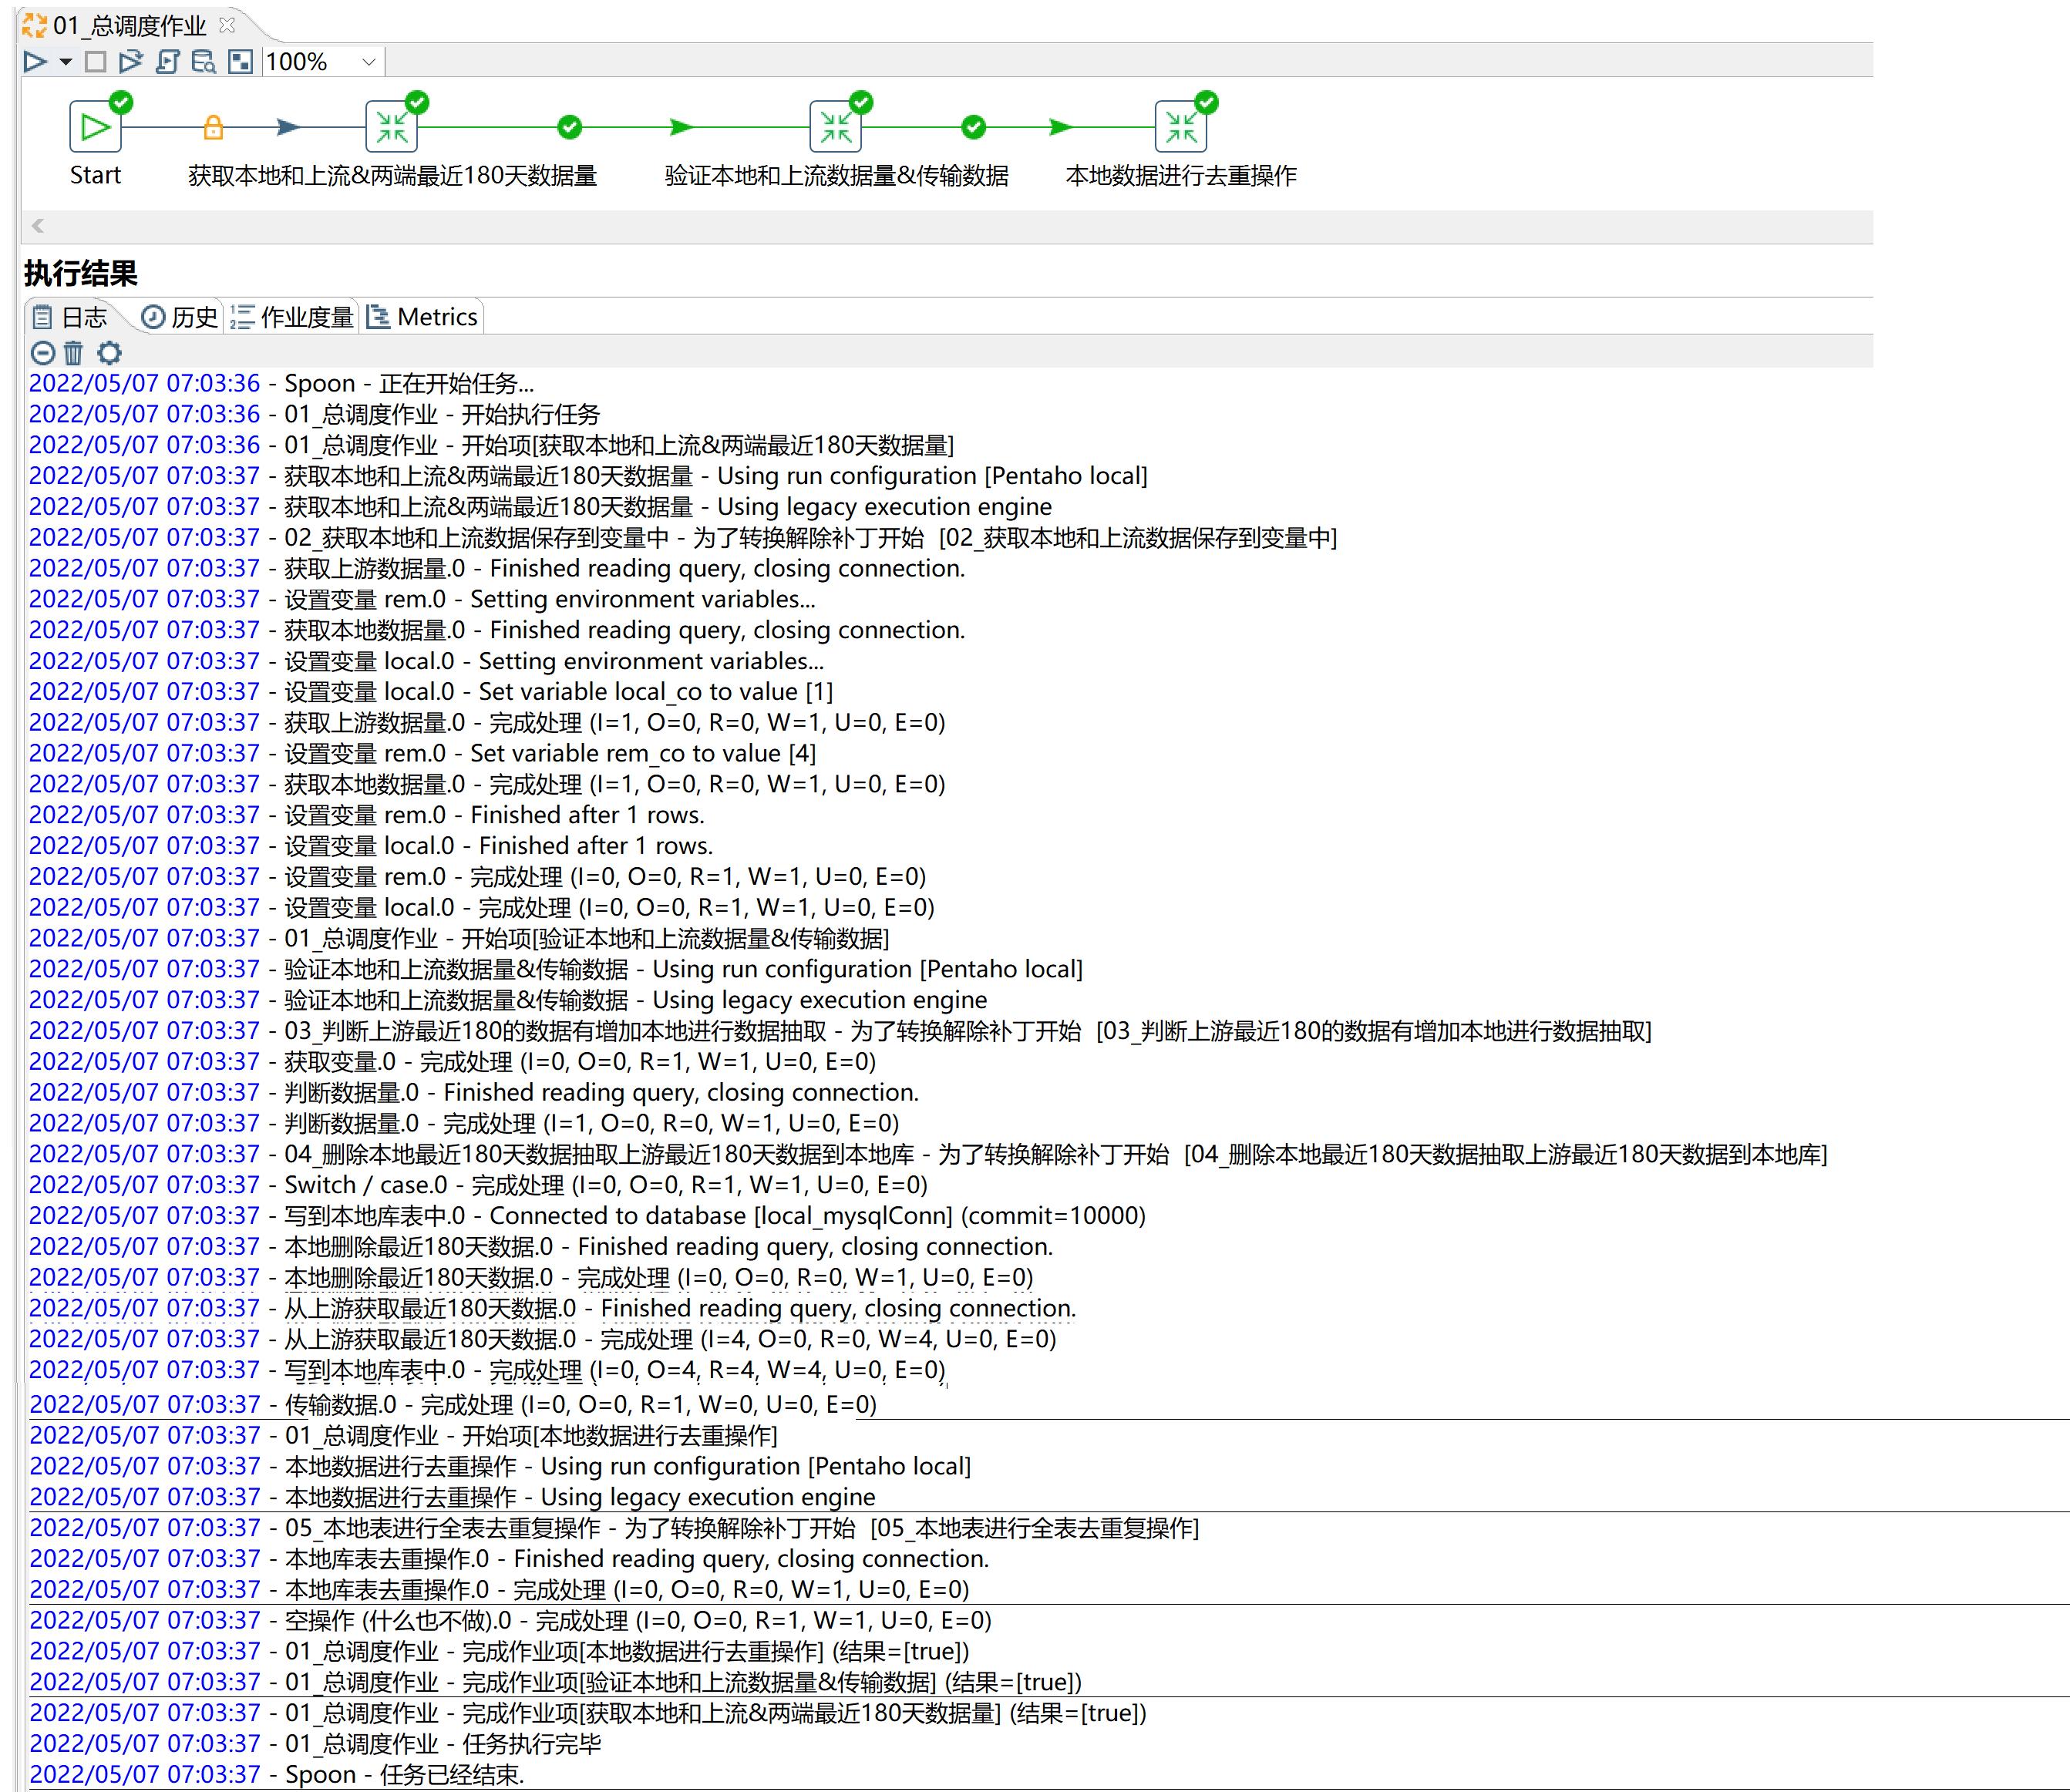The width and height of the screenshot is (2070, 1792).
Task: Click log line '开始项[验证本地和上流数据量&传输数据]'
Action: [459, 938]
